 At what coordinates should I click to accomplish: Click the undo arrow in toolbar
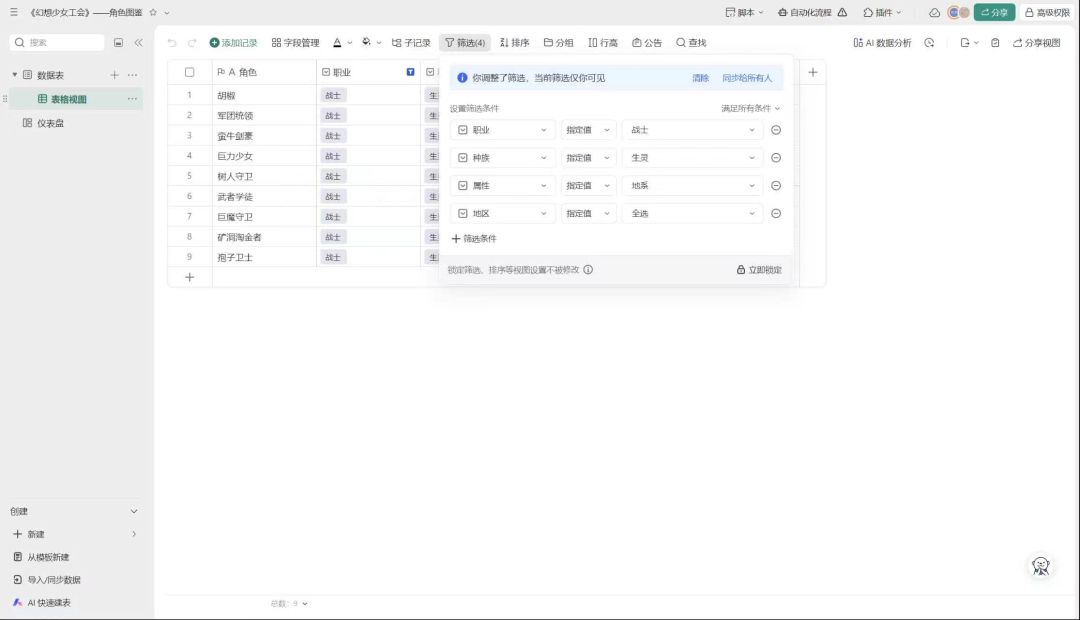[171, 43]
